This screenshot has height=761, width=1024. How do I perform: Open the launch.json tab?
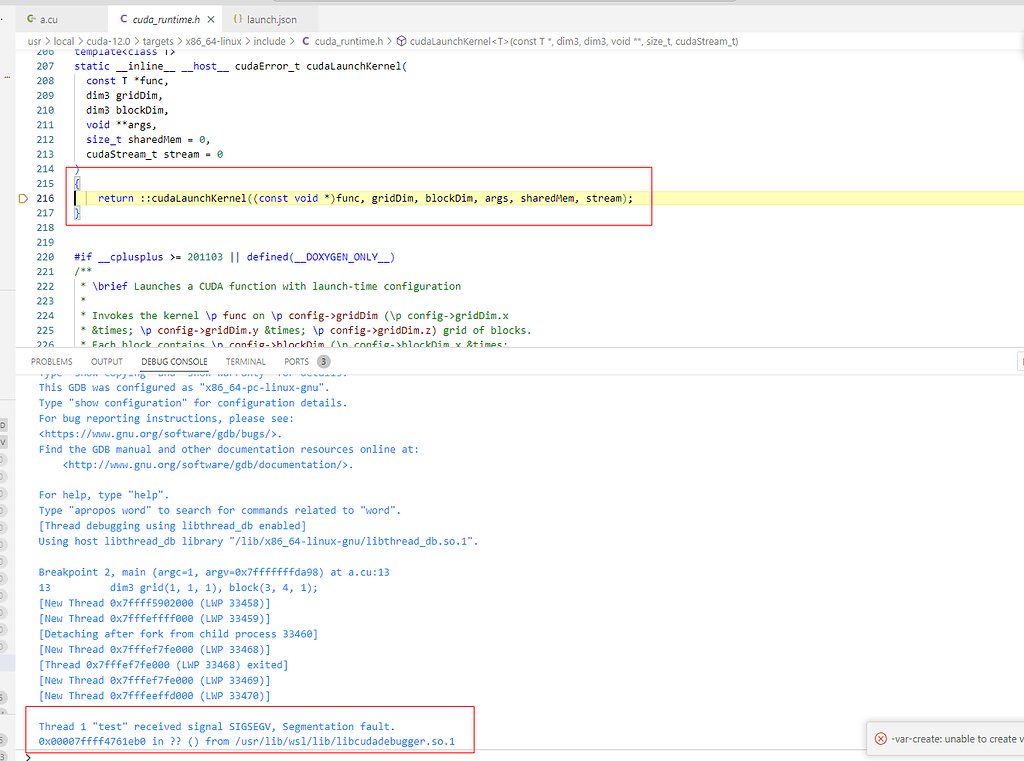265,20
